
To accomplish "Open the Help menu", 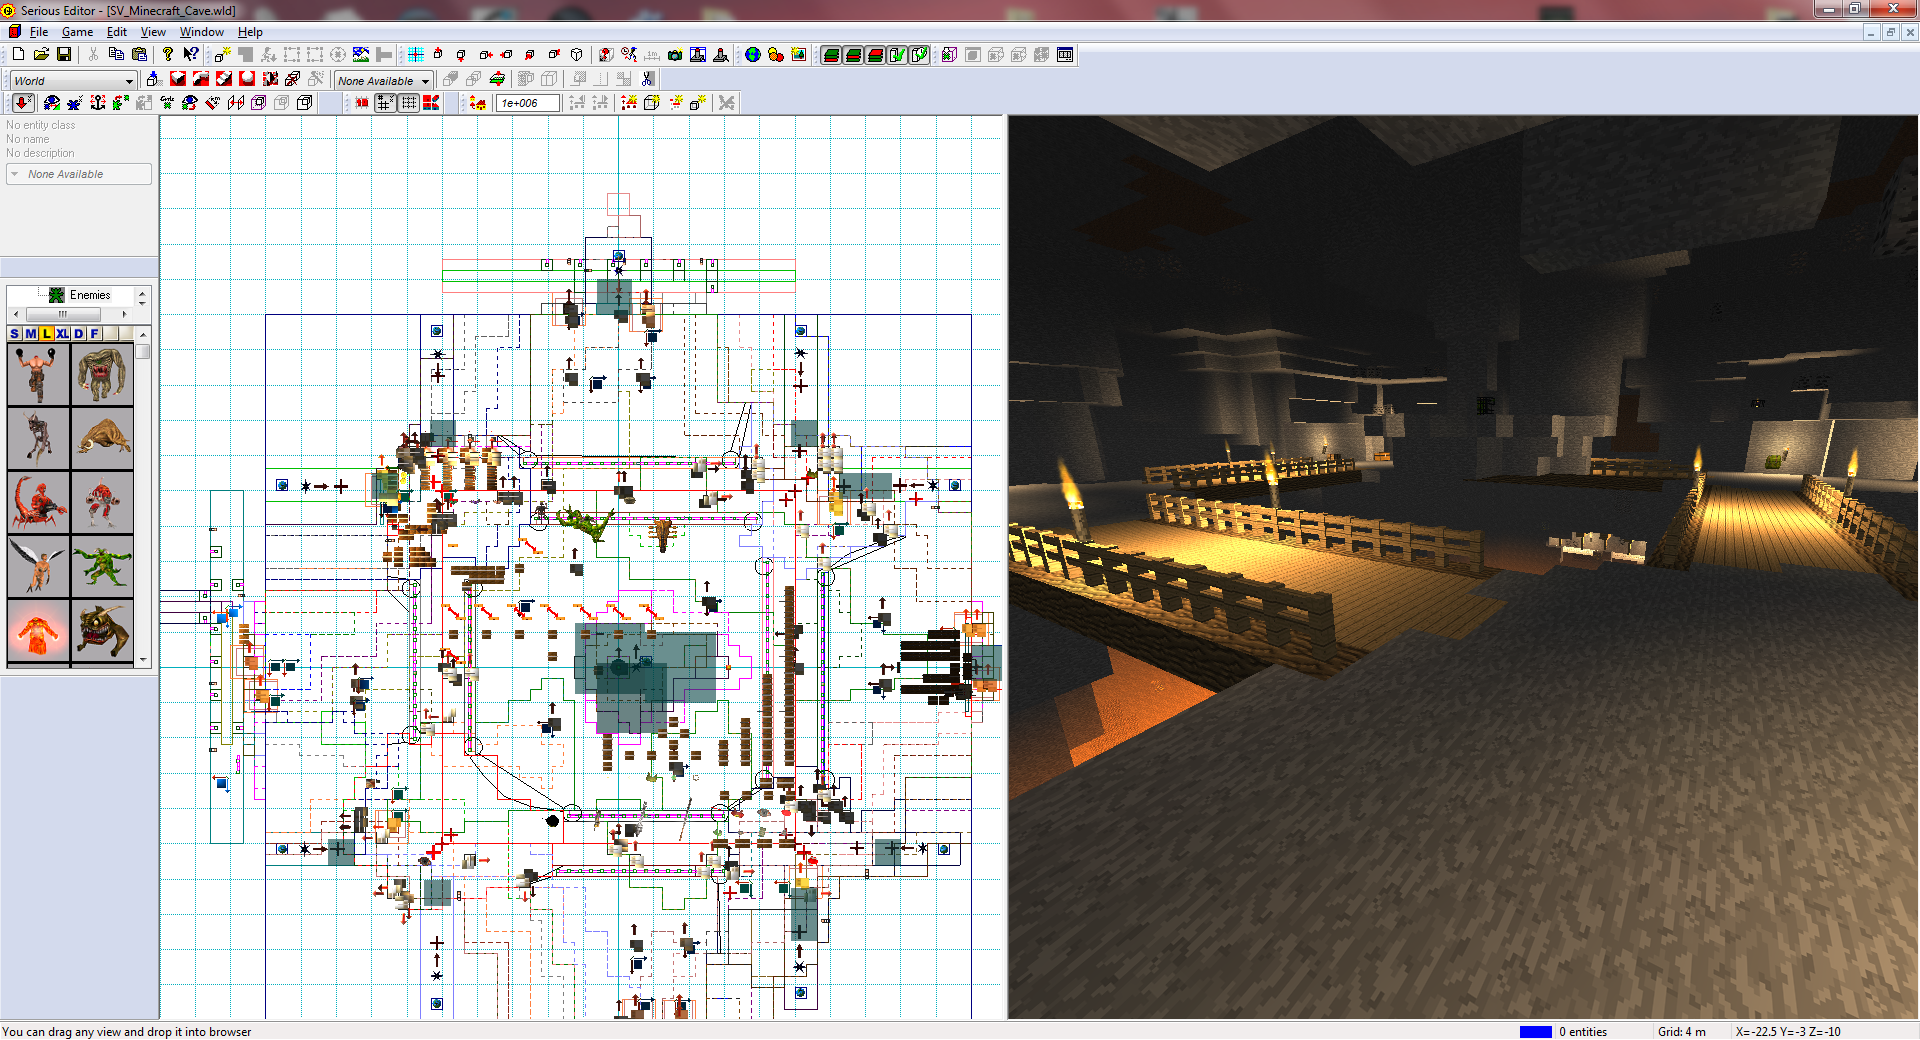I will point(250,32).
